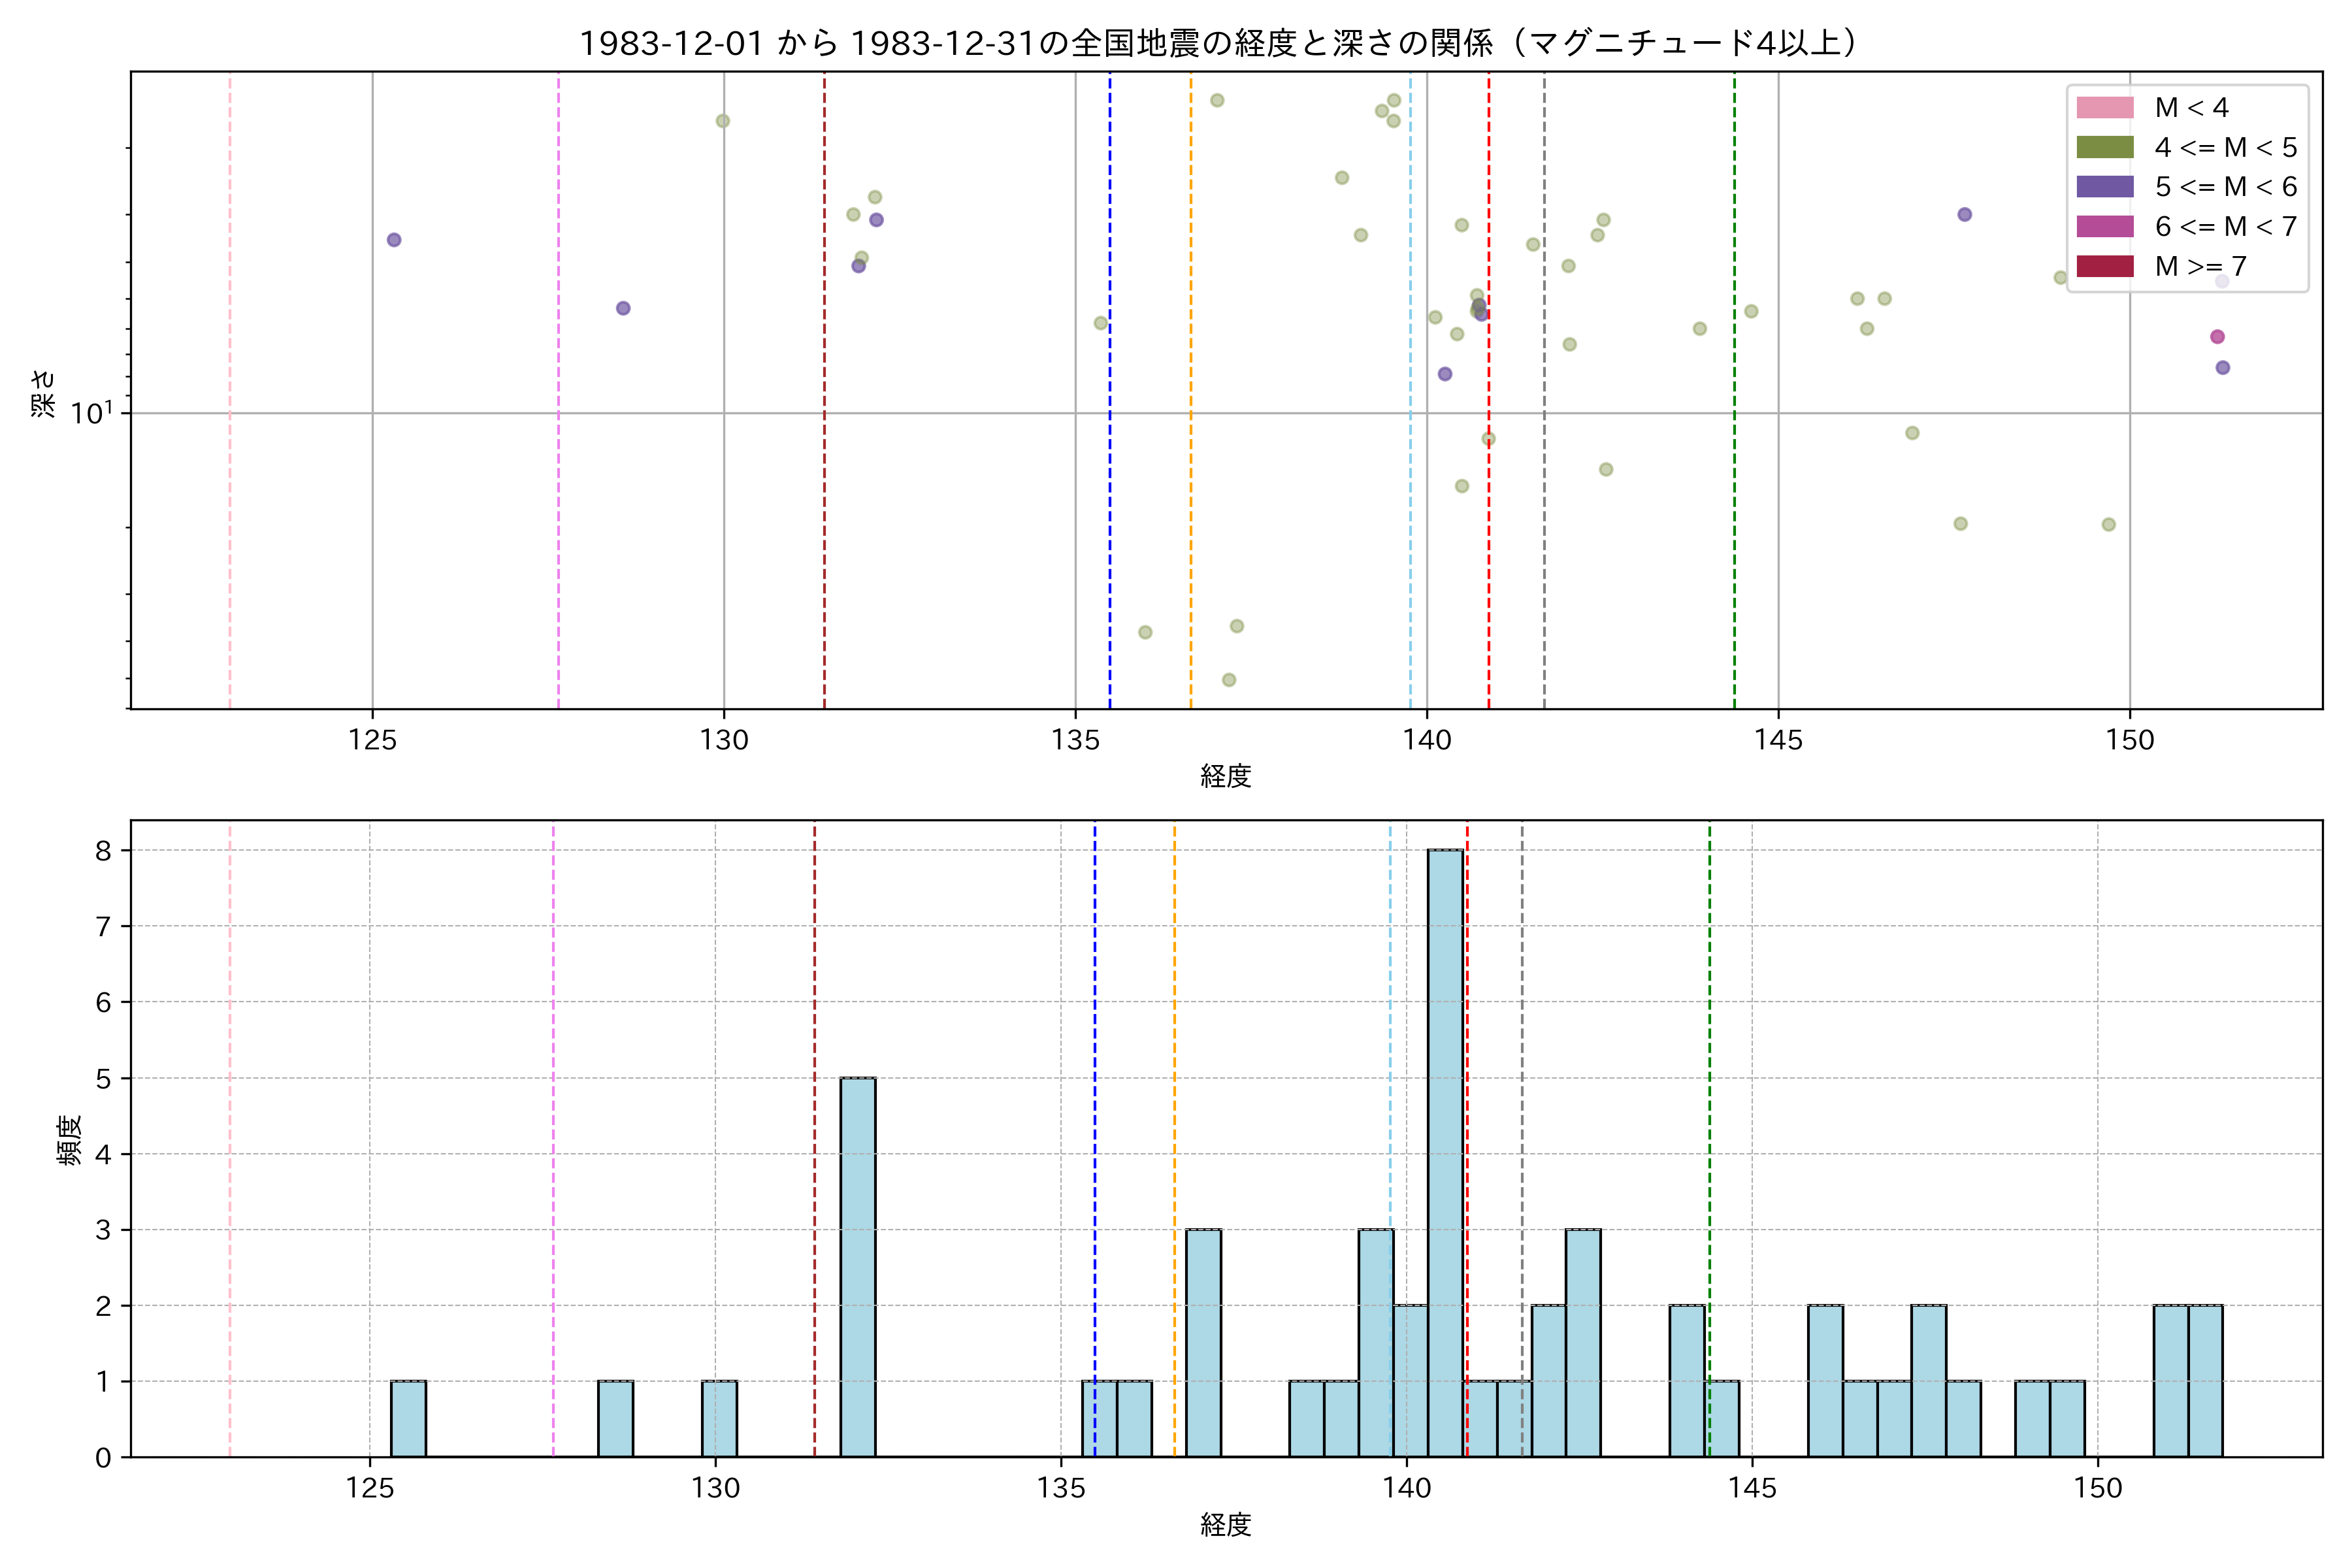
Task: Click the 経度 x-axis label under scatter plot
Action: pyautogui.click(x=1225, y=776)
